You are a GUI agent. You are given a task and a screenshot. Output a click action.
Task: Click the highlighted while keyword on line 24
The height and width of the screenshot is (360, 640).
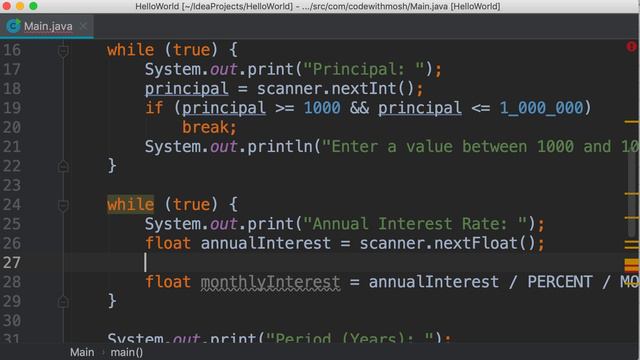click(x=131, y=204)
